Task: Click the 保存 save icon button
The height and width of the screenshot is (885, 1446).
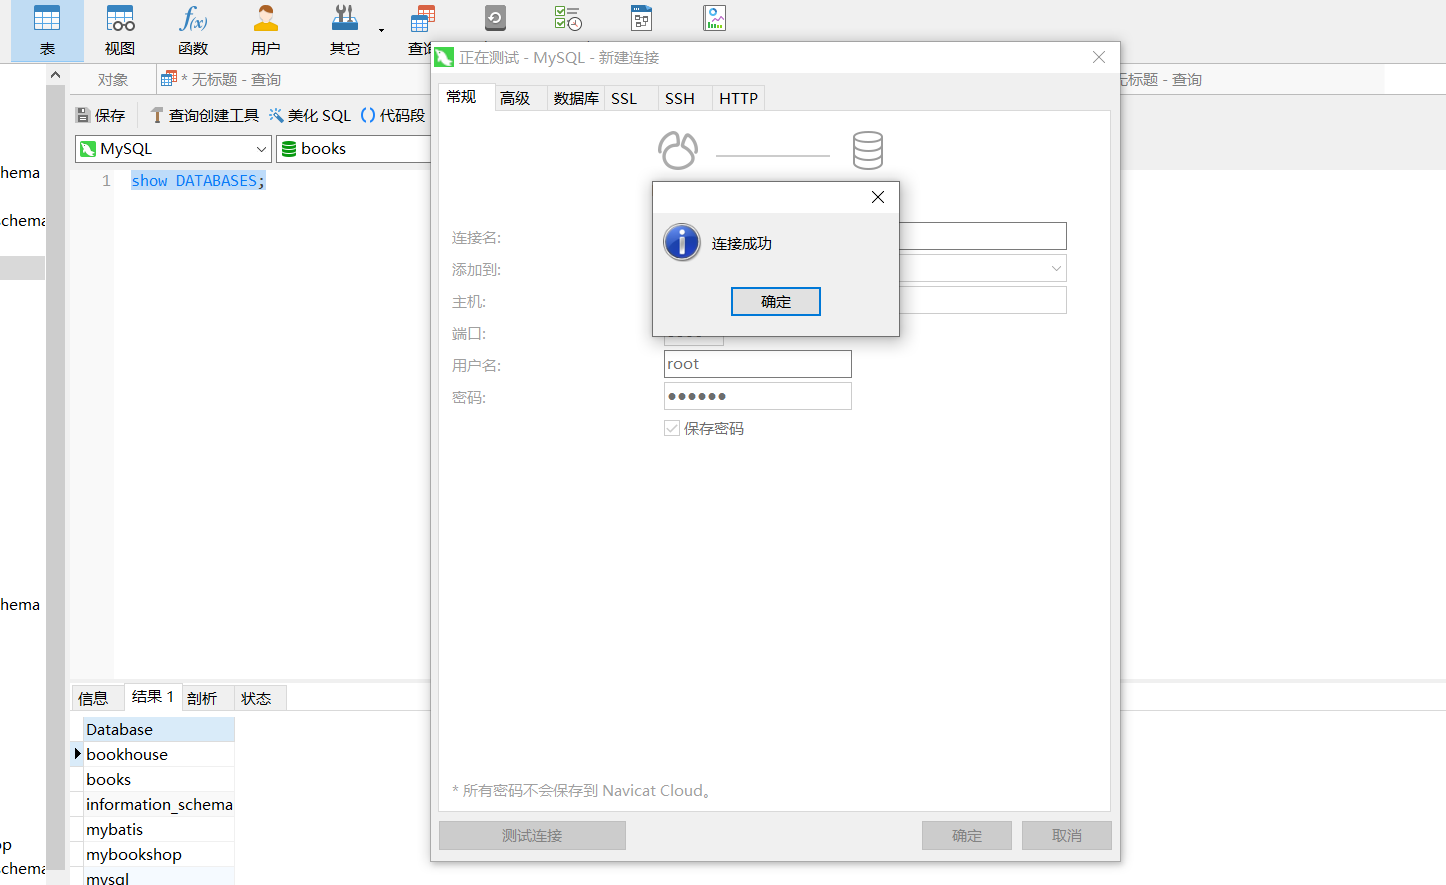Action: point(101,116)
